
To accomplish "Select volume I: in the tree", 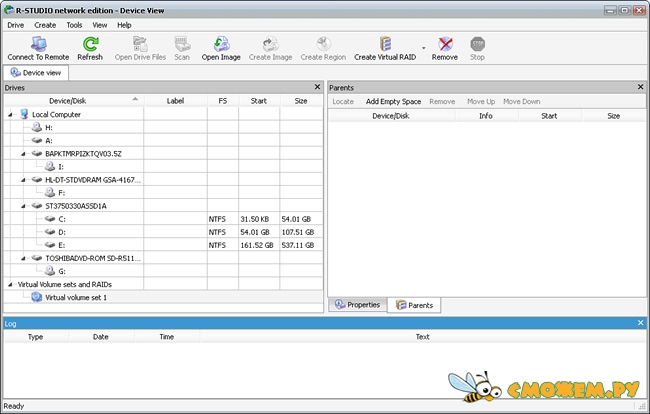I will [x=61, y=167].
